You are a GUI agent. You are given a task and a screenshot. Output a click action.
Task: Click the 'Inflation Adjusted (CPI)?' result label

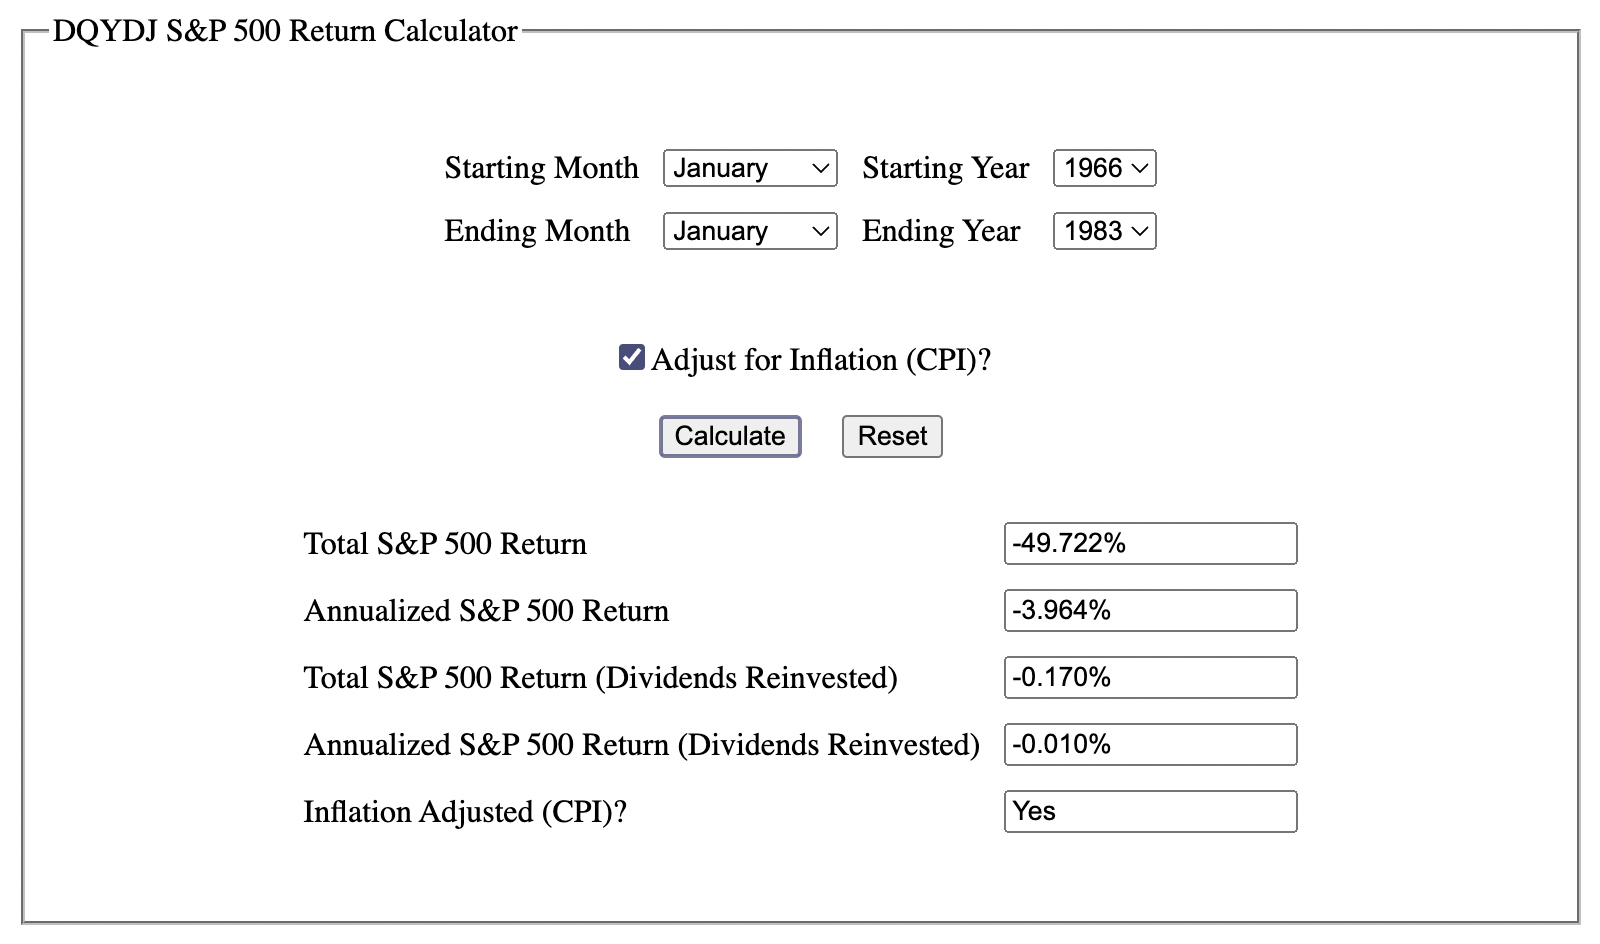point(465,812)
